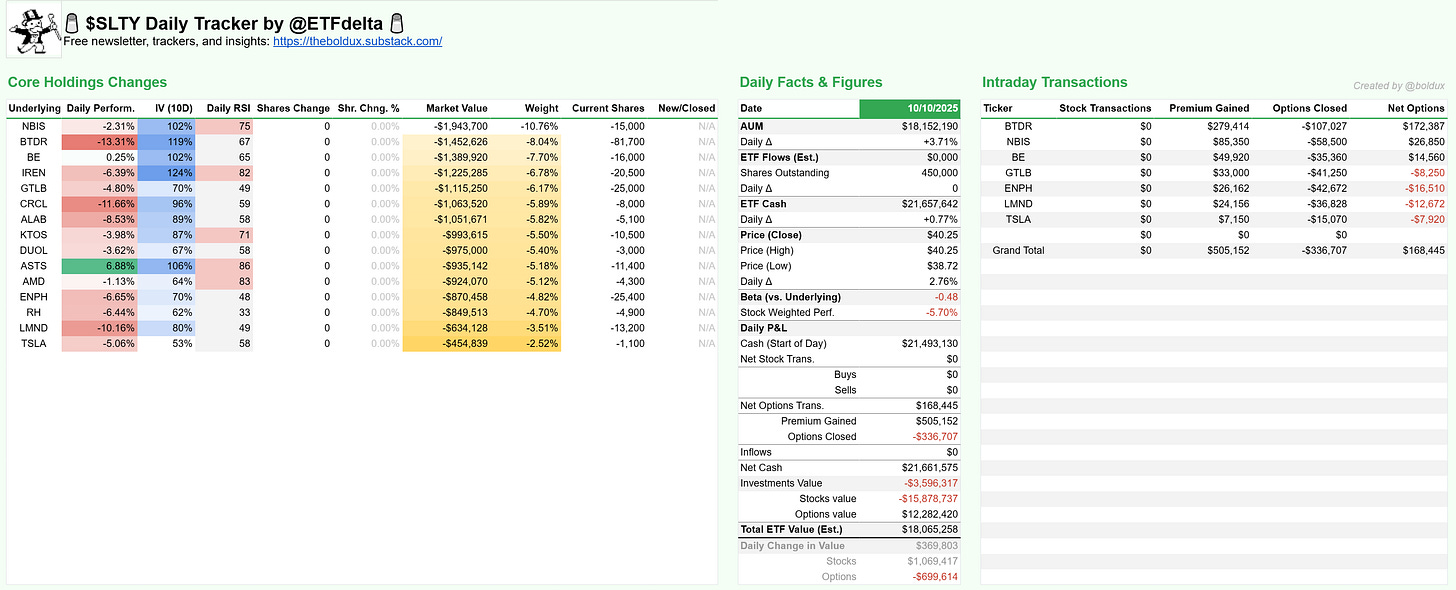Select the Weight column header
Screen dimensions: 1456x590
[x=541, y=108]
